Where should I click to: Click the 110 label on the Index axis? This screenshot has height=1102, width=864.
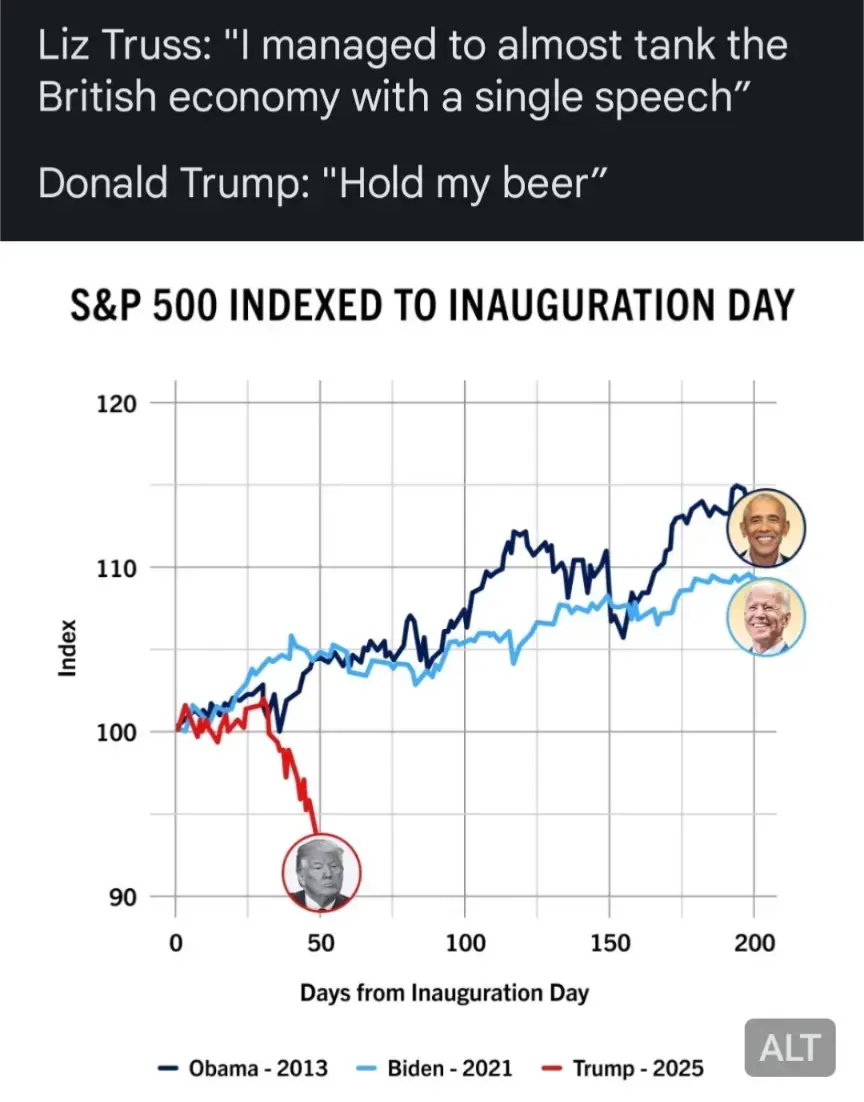coord(116,568)
